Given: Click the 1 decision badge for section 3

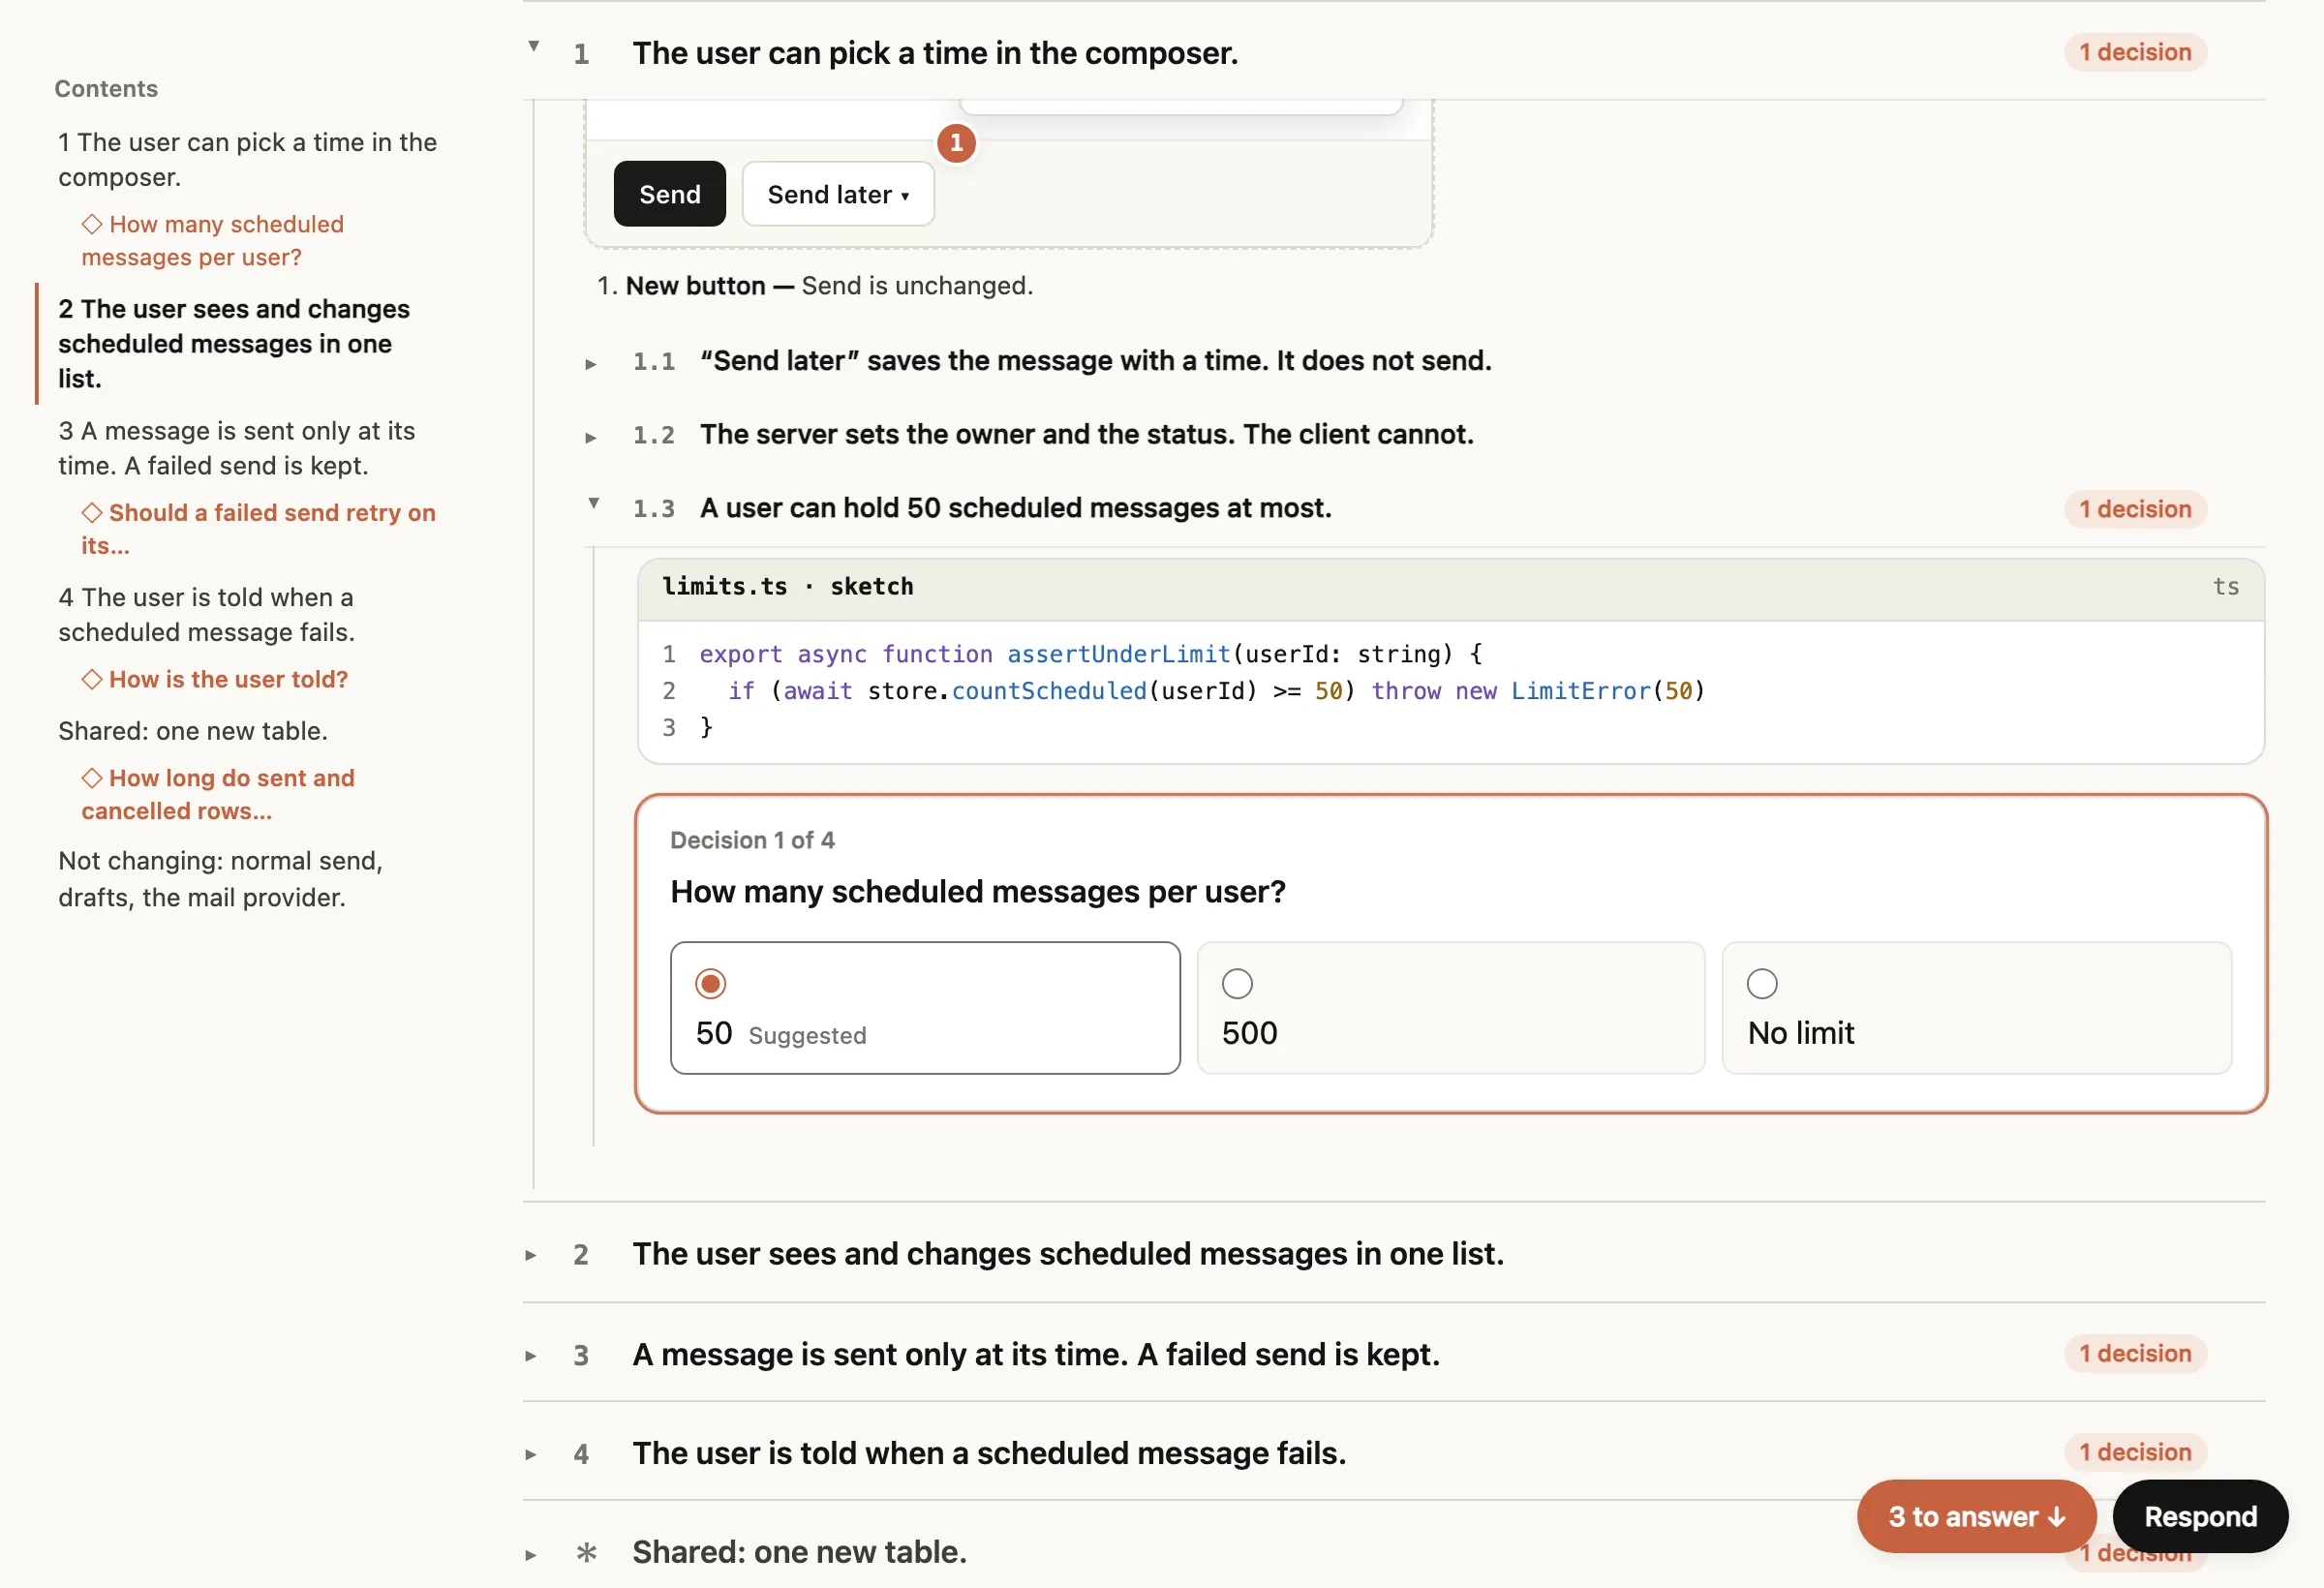Looking at the screenshot, I should click(x=2135, y=1353).
